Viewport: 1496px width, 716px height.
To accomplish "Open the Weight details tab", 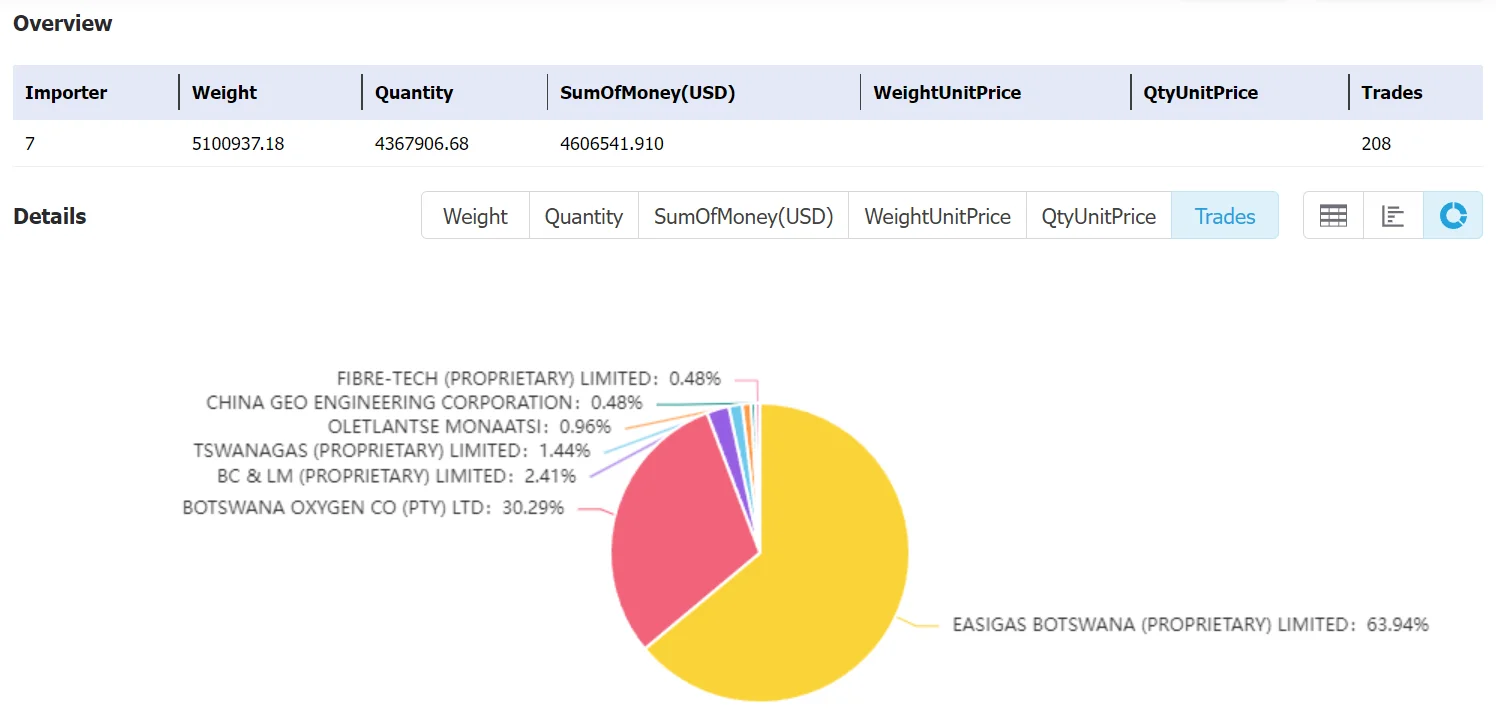I will [x=475, y=216].
